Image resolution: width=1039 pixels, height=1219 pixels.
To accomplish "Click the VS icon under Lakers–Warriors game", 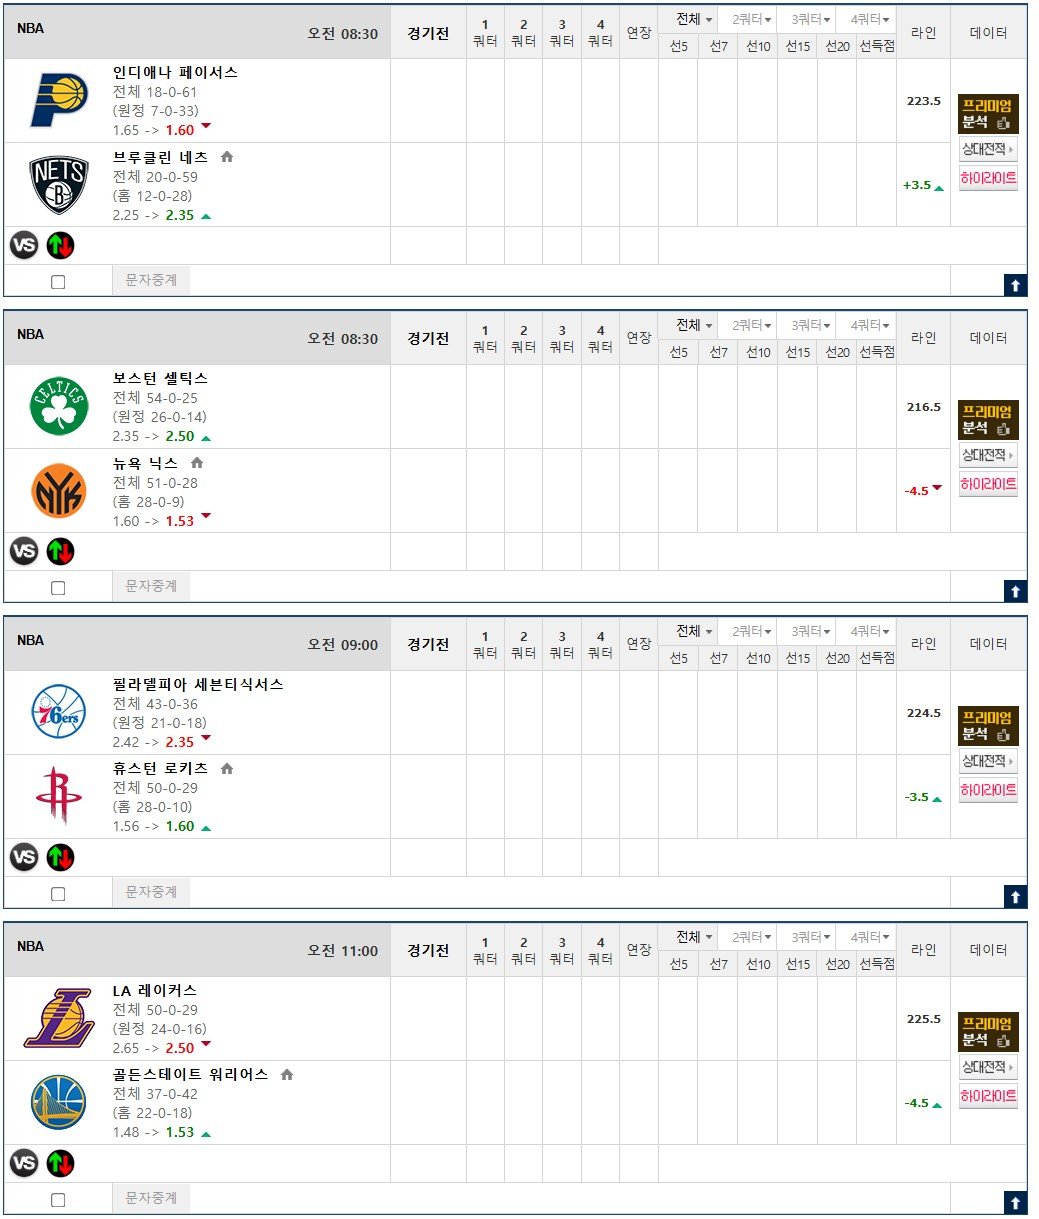I will point(24,1163).
